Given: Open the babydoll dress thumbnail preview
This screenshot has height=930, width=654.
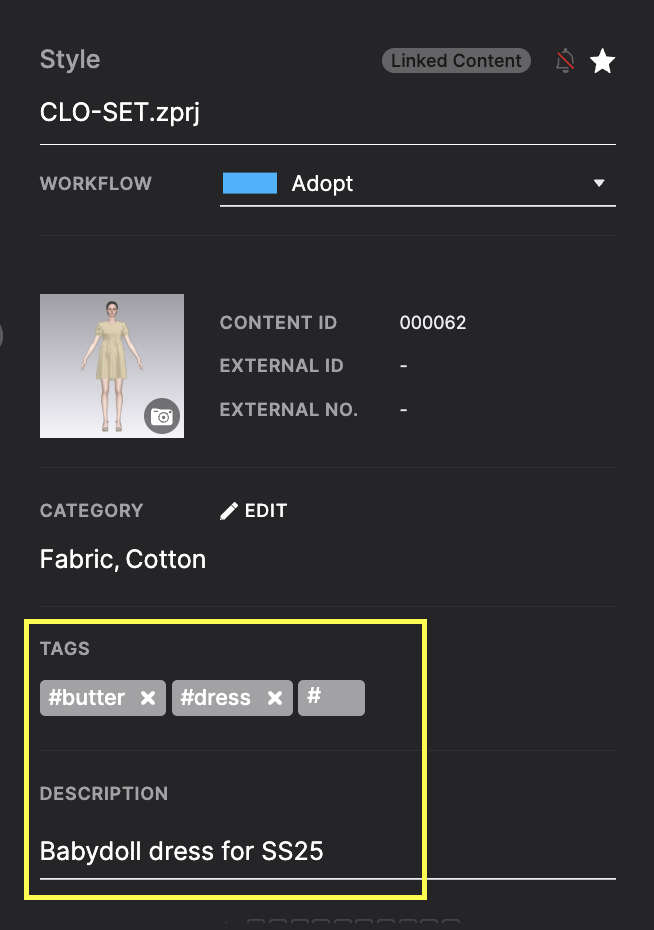Looking at the screenshot, I should 111,366.
